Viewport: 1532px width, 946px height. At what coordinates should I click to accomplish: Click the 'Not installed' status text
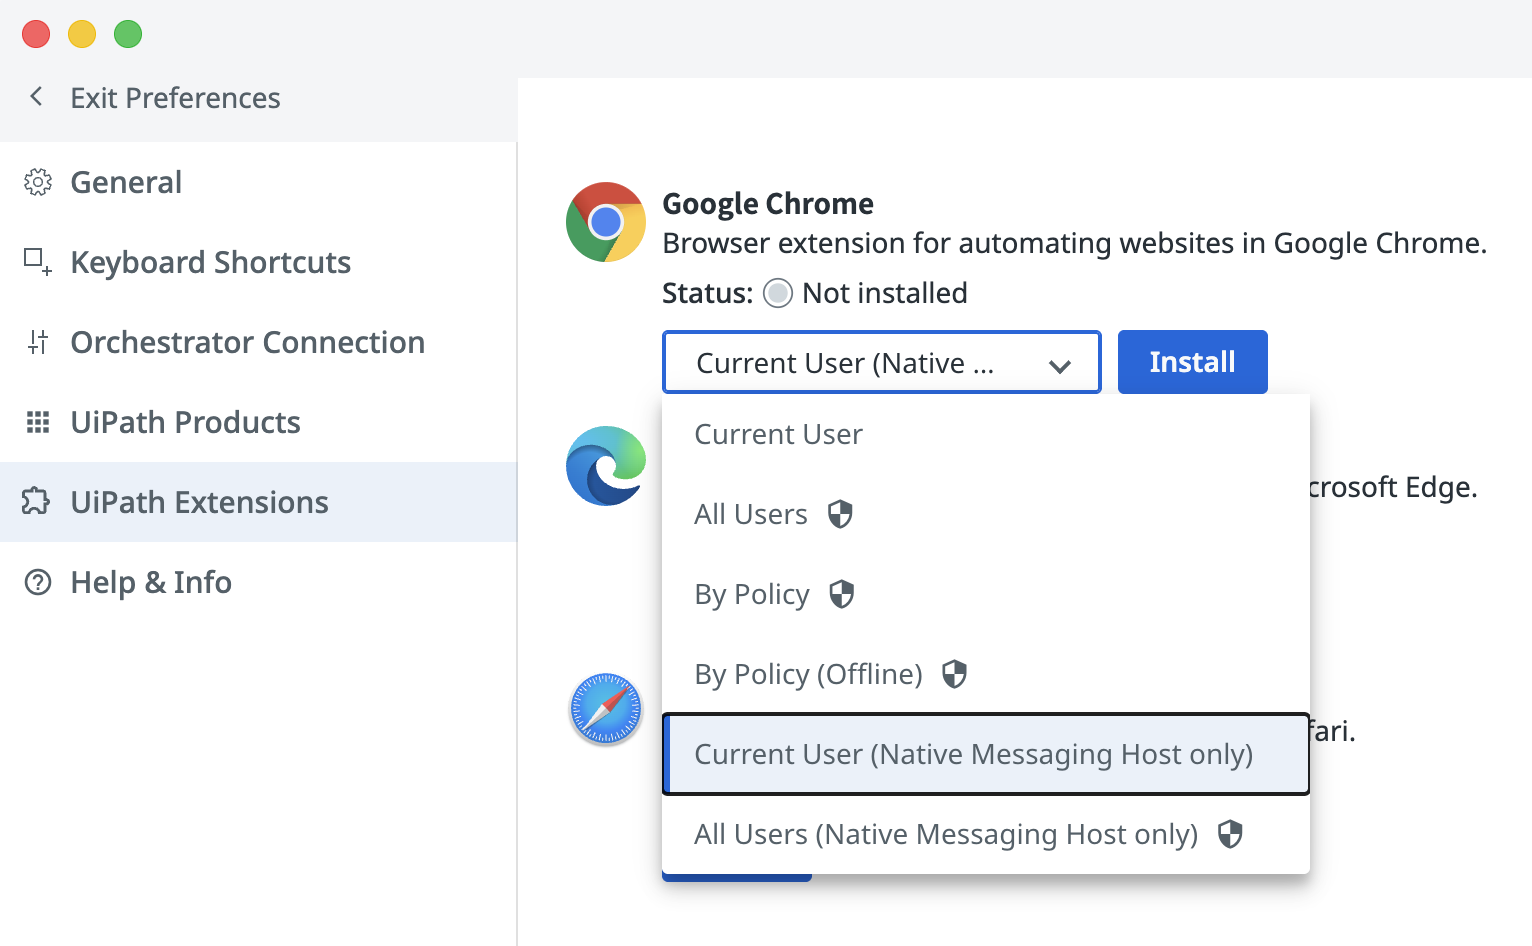click(885, 293)
